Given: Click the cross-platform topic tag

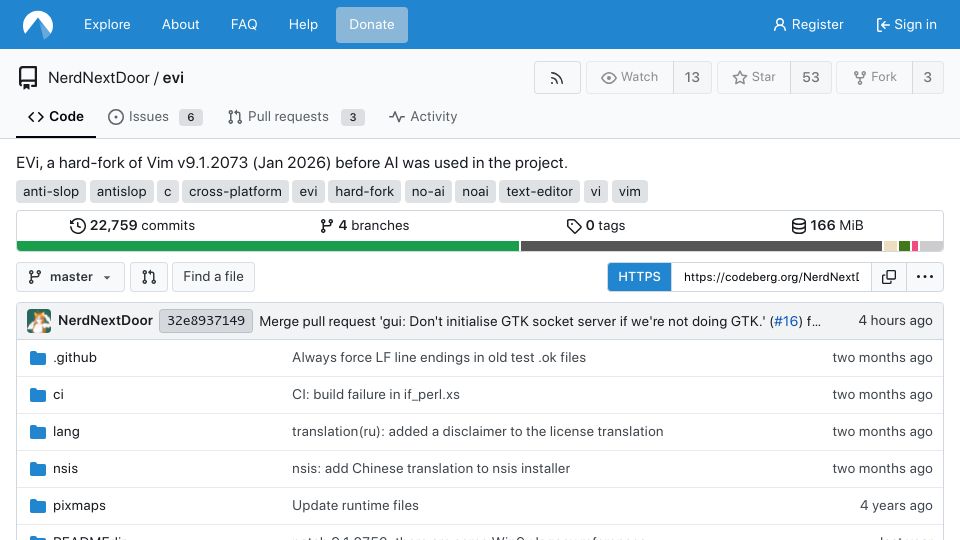Looking at the screenshot, I should click(x=235, y=192).
